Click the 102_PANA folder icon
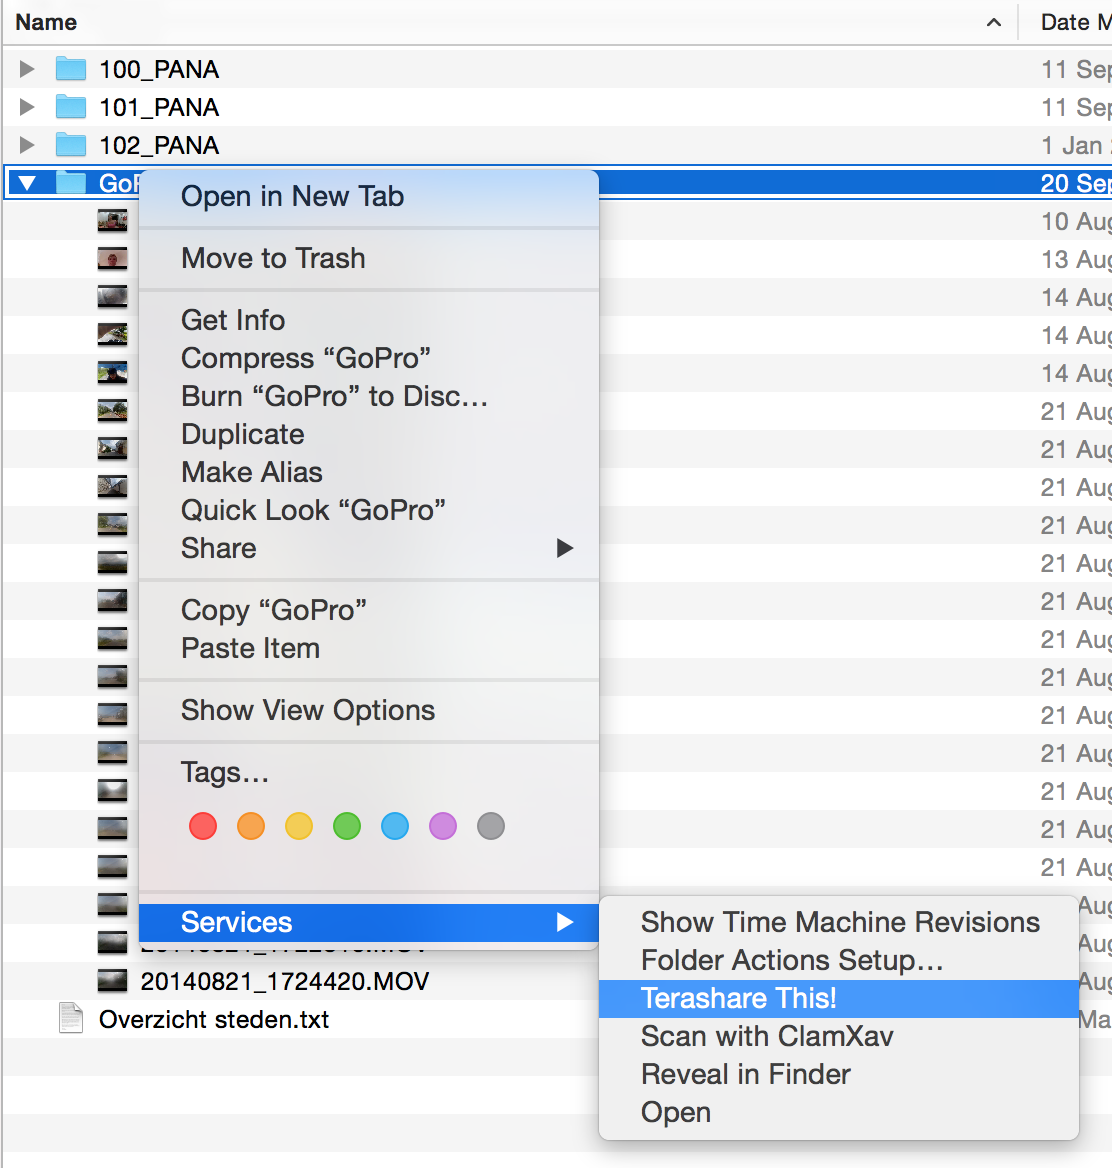 coord(71,145)
